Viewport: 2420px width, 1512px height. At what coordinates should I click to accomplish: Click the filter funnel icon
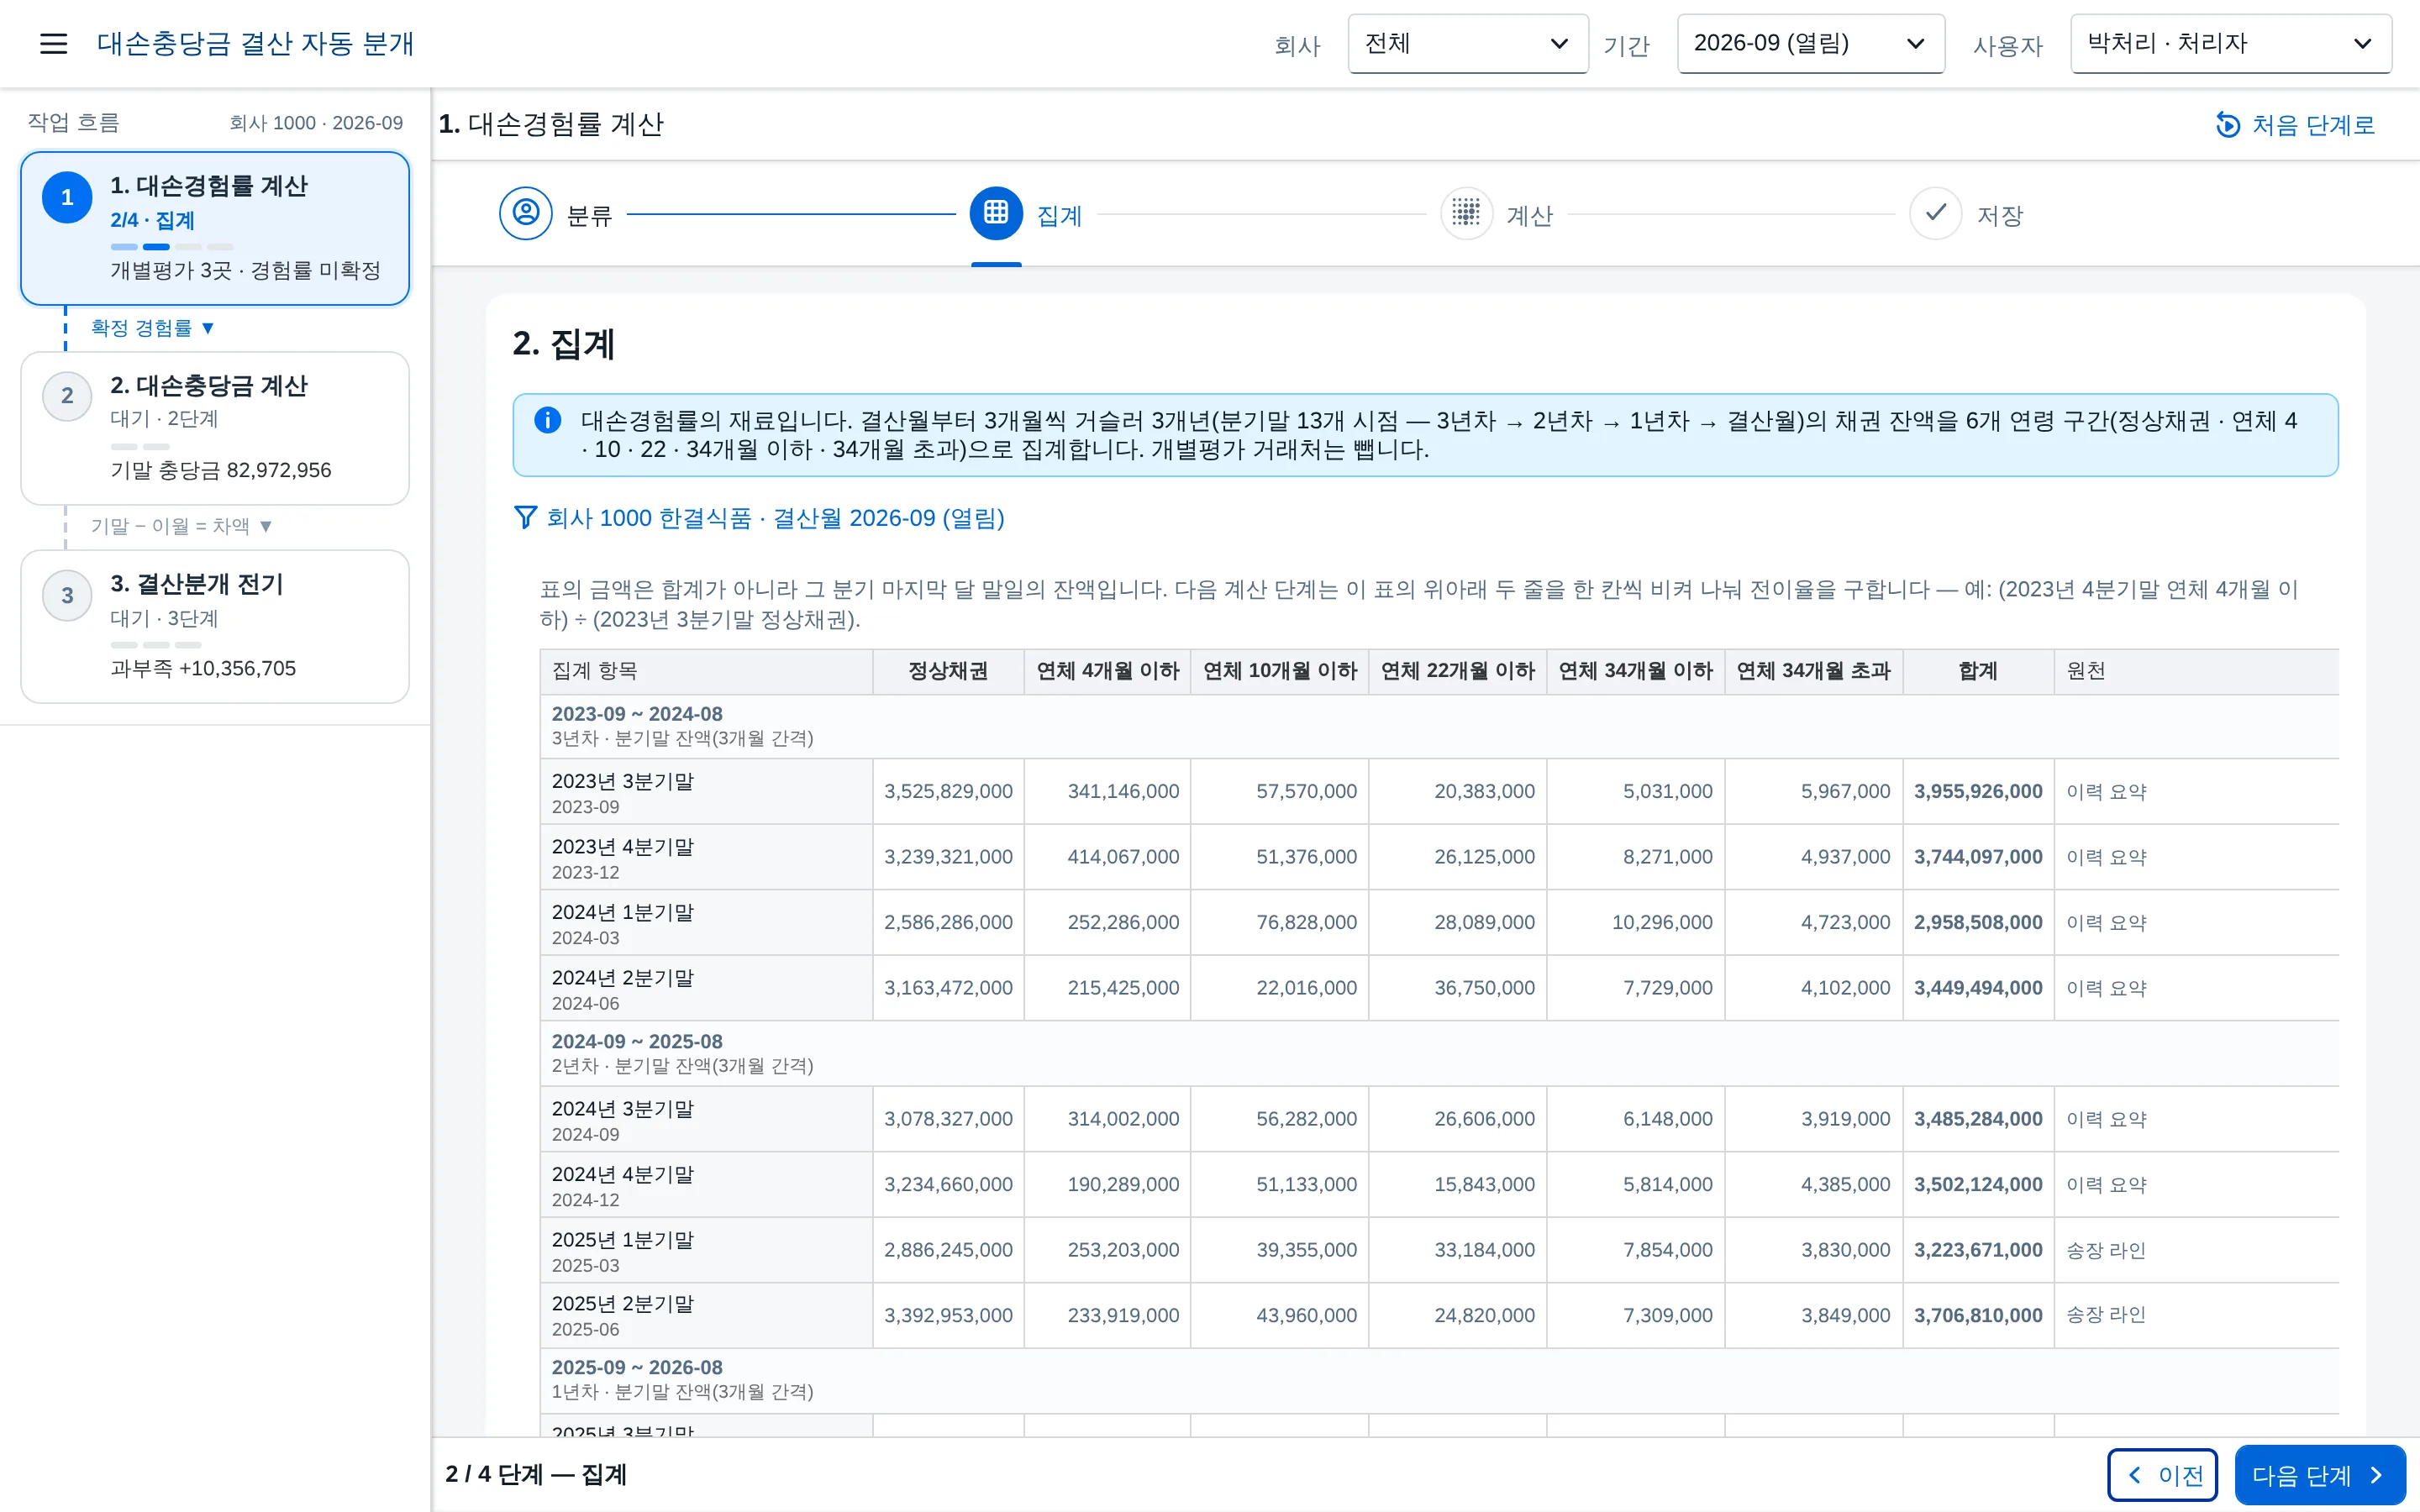tap(525, 517)
